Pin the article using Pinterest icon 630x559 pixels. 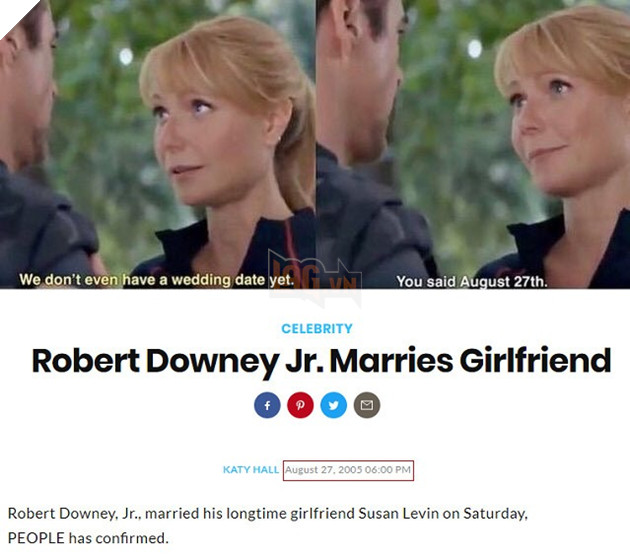coord(300,405)
